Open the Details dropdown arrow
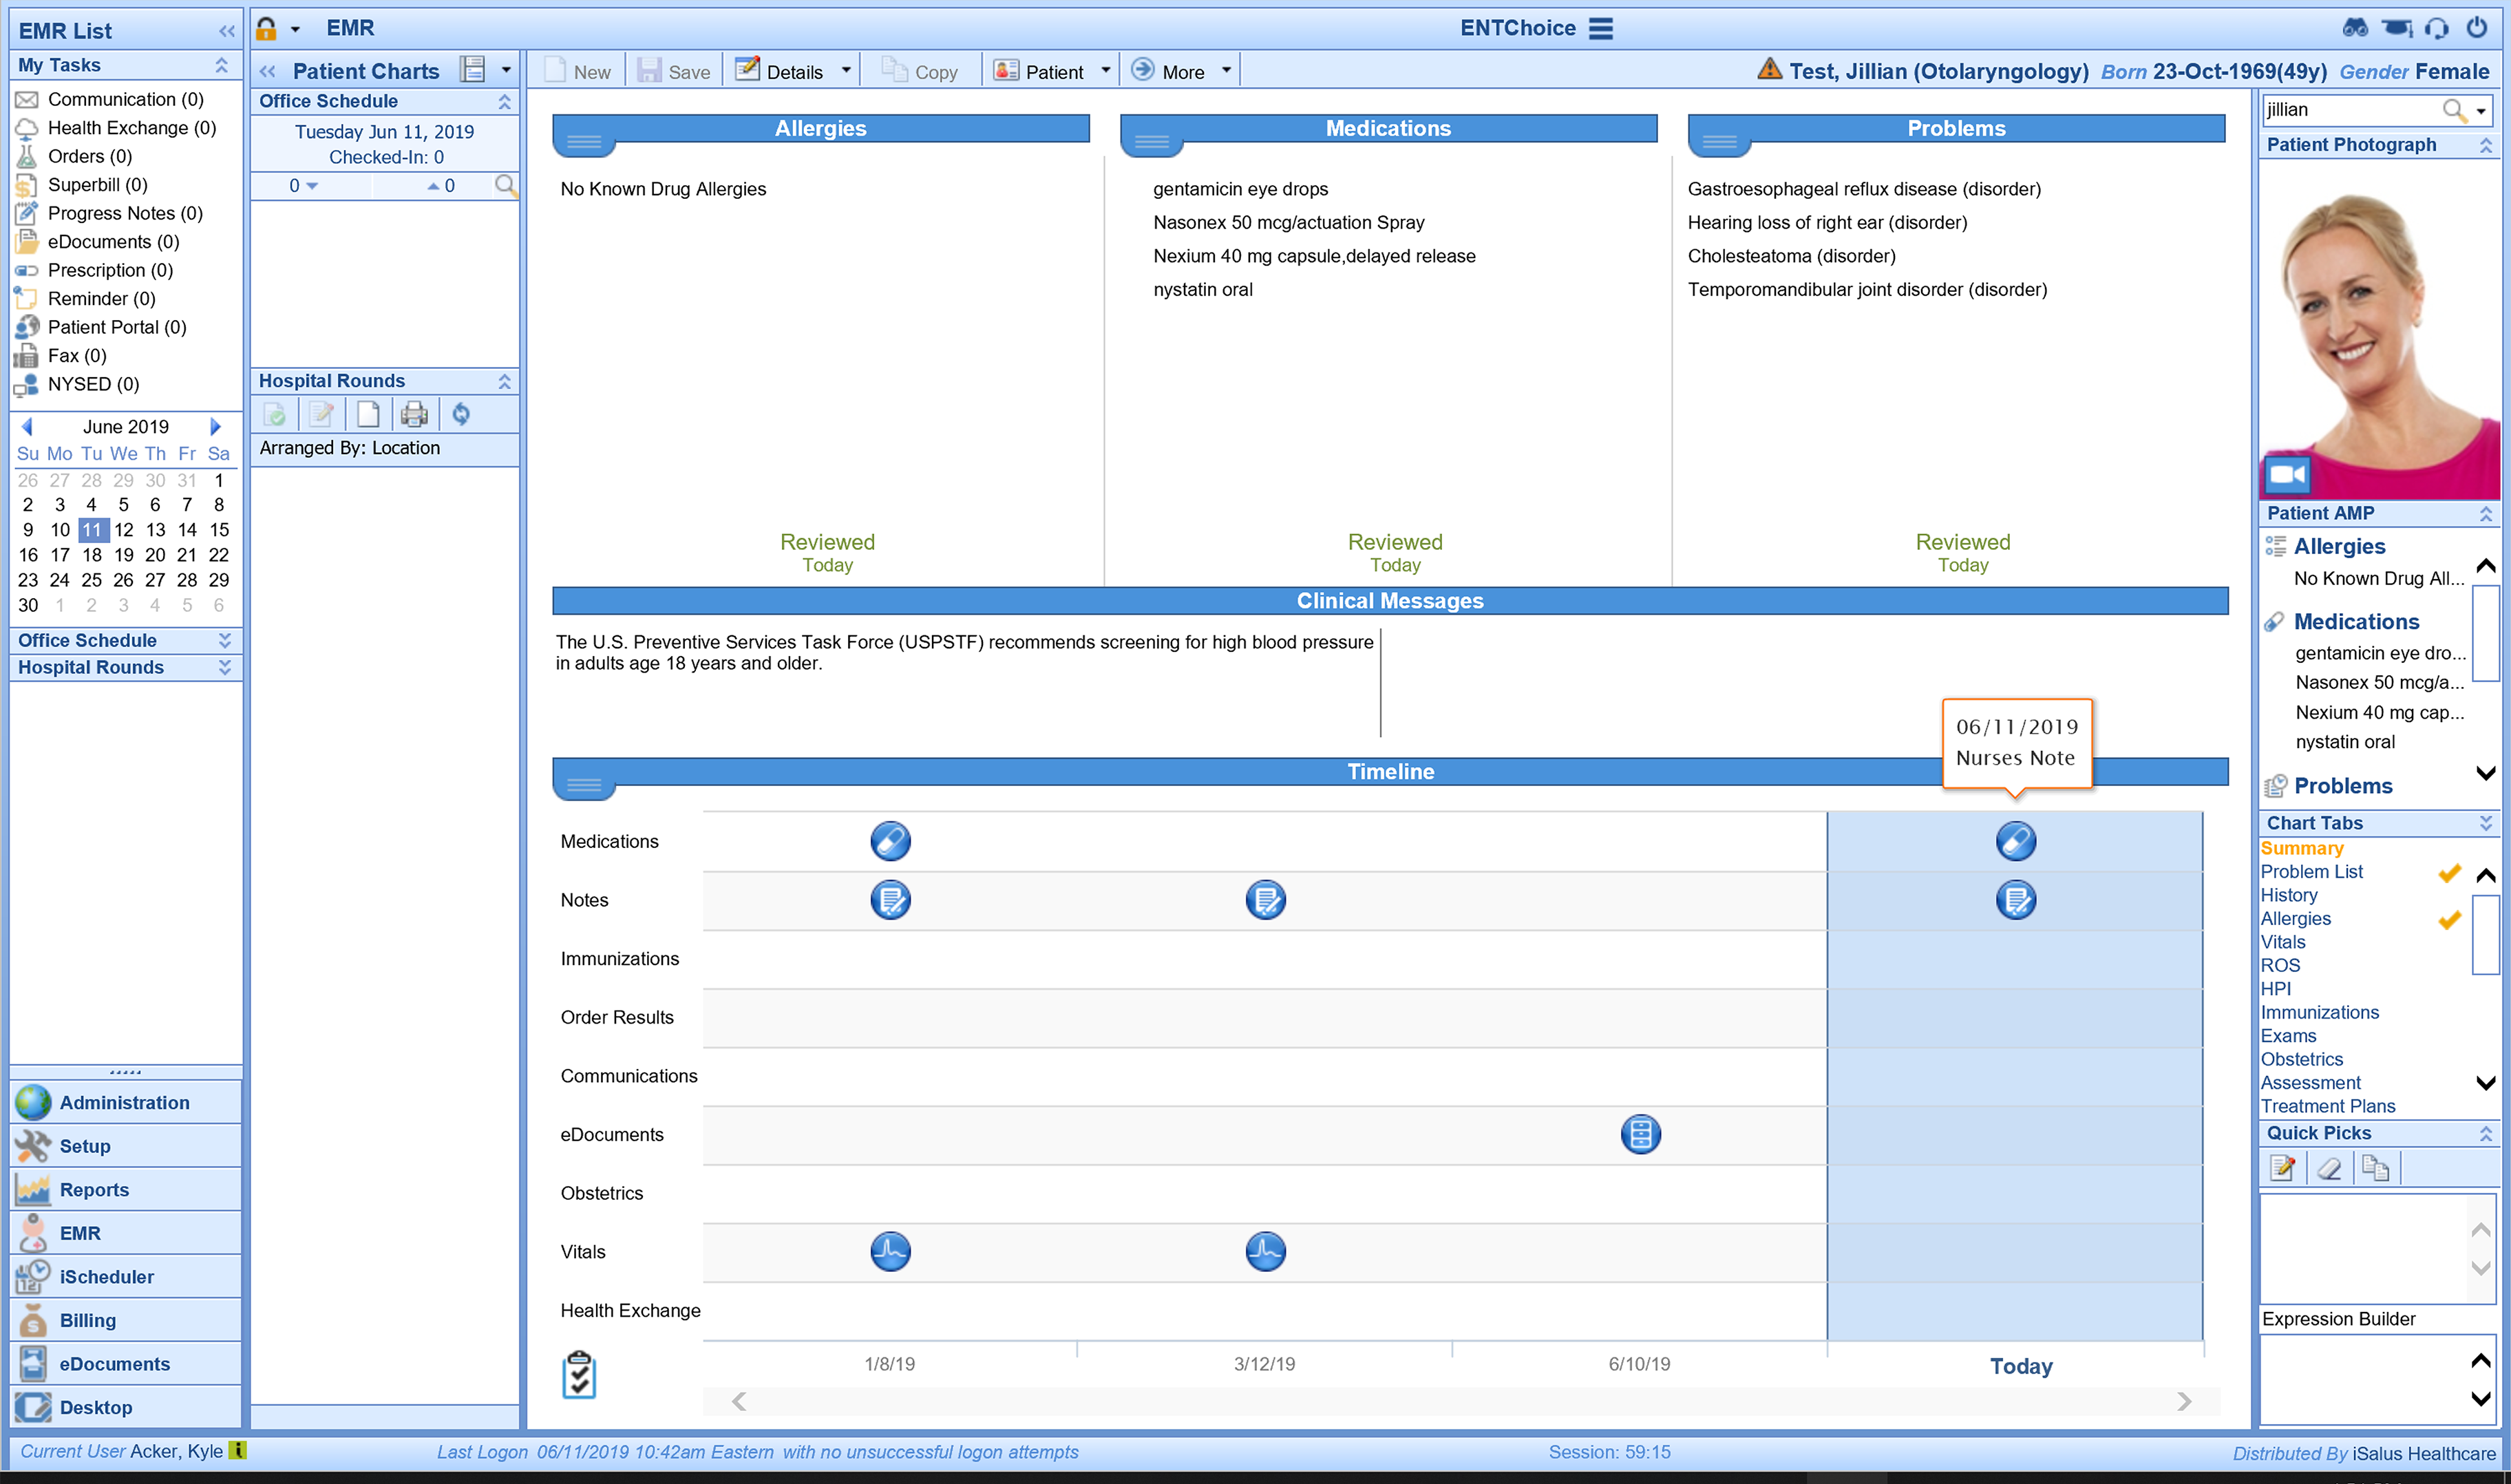The height and width of the screenshot is (1484, 2511). pos(846,71)
